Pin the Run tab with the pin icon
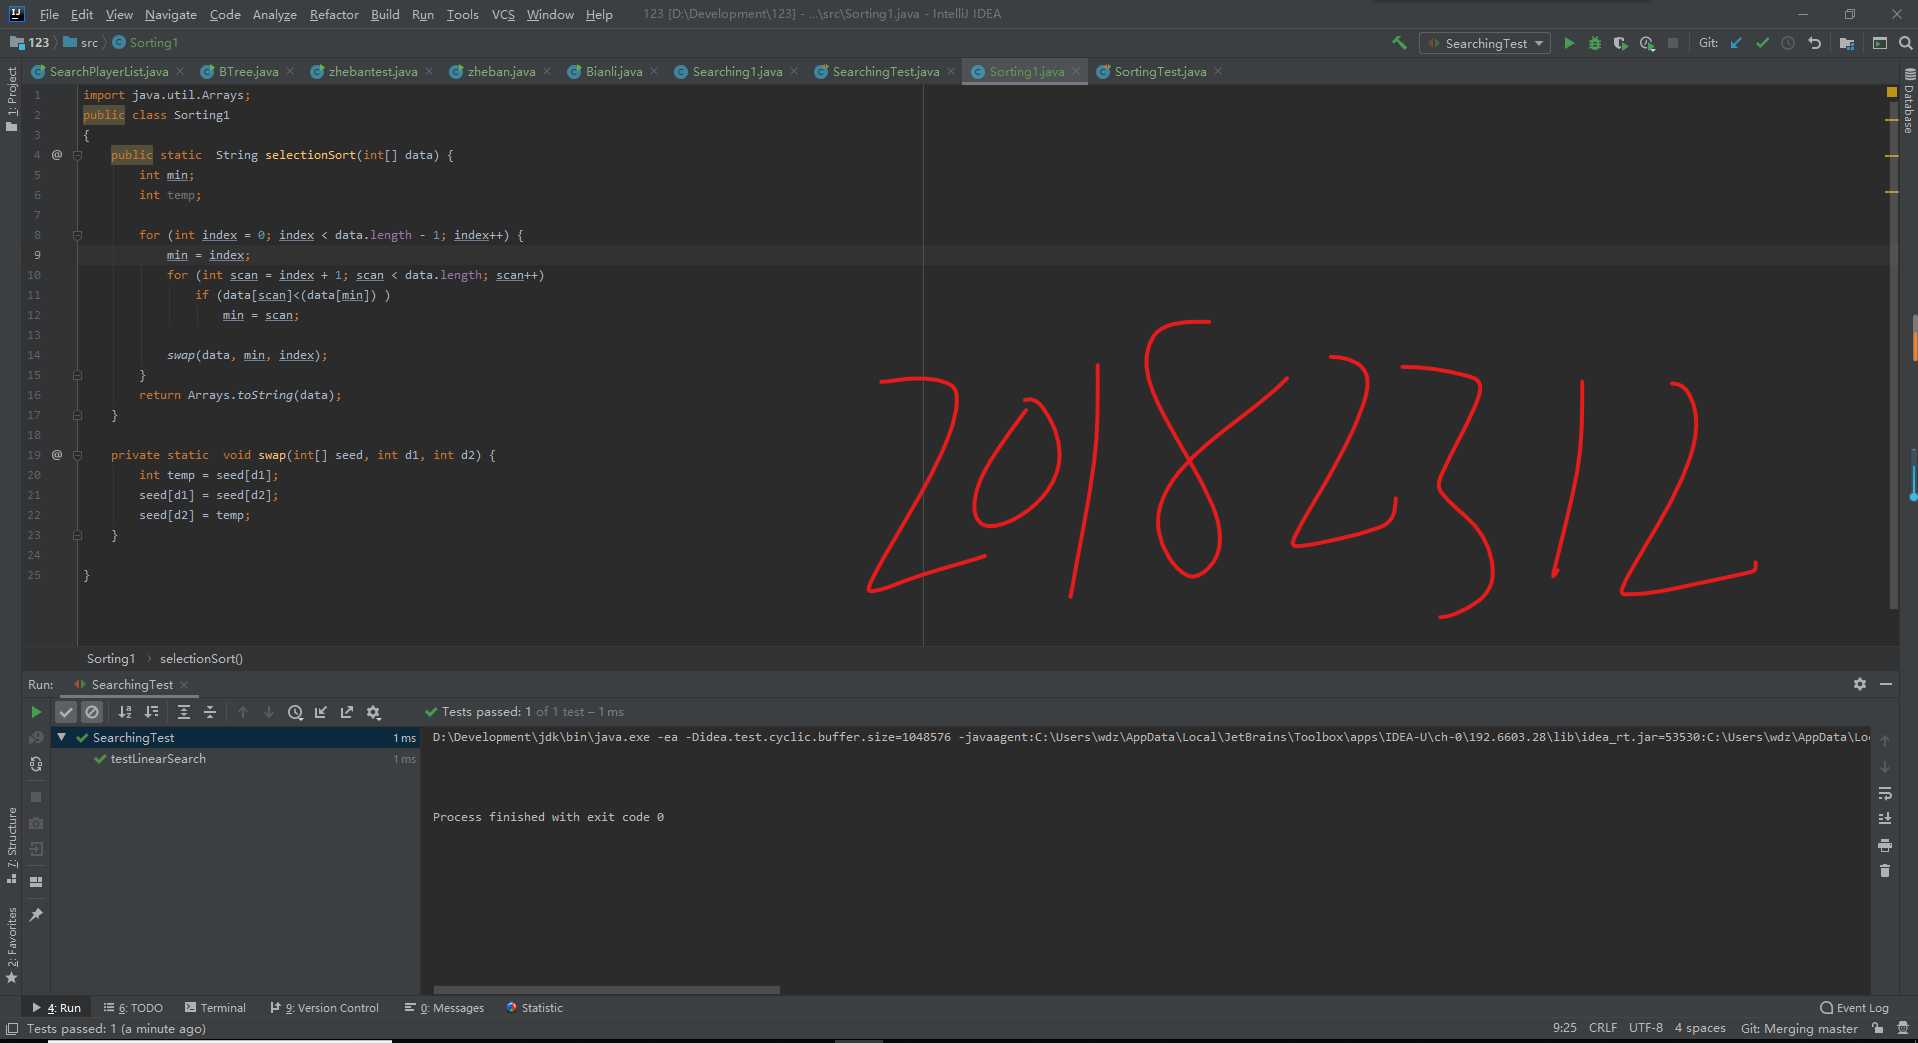Screen dimensions: 1918x1043 (36, 914)
